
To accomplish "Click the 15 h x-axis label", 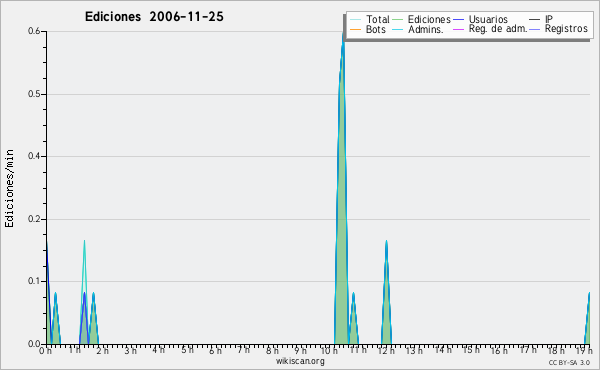I will (x=471, y=350).
